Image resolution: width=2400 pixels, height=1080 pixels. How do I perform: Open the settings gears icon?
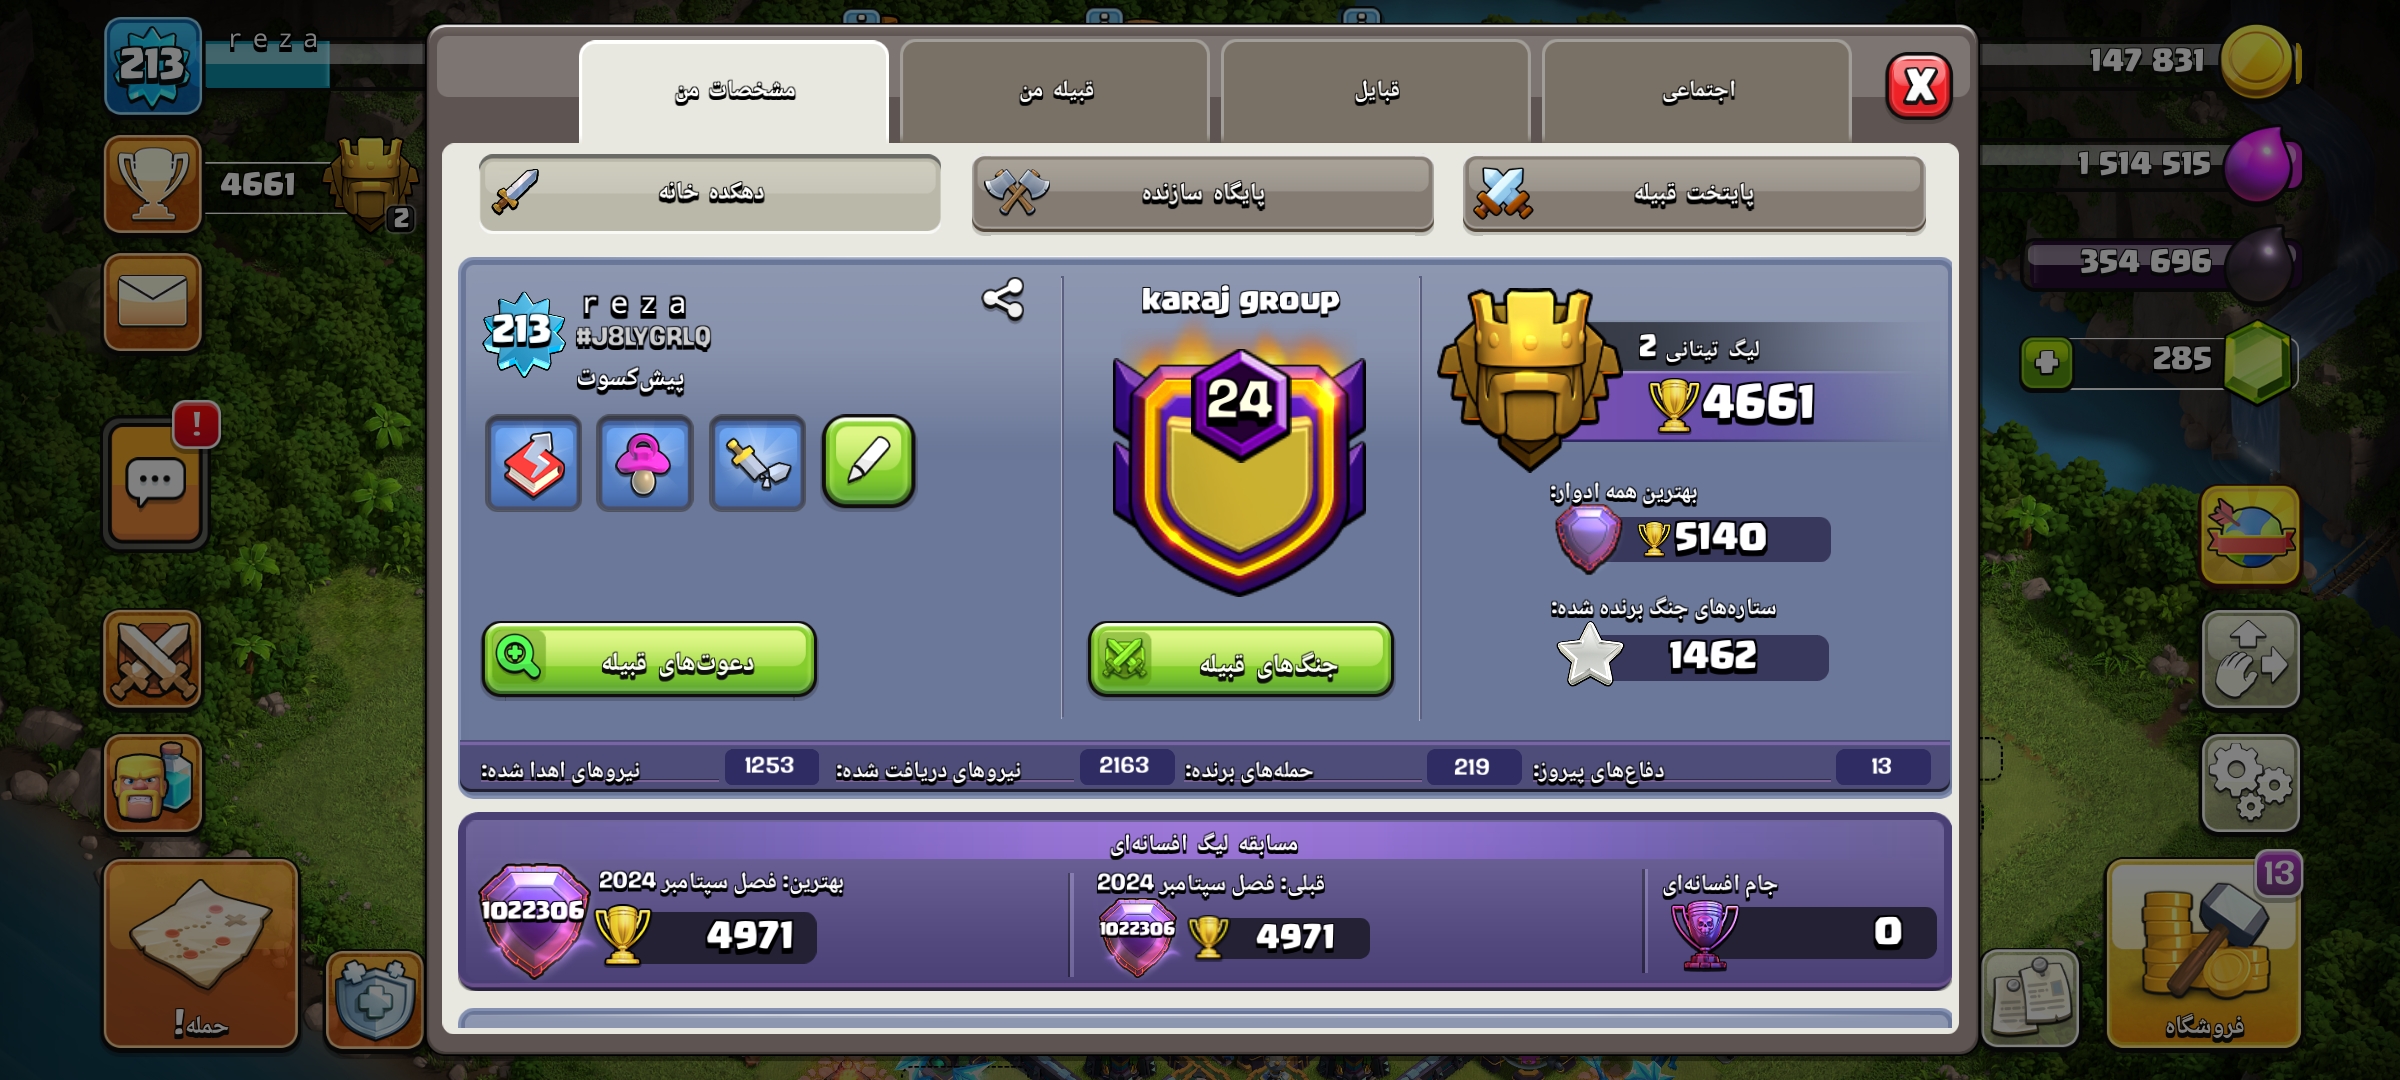point(2250,783)
